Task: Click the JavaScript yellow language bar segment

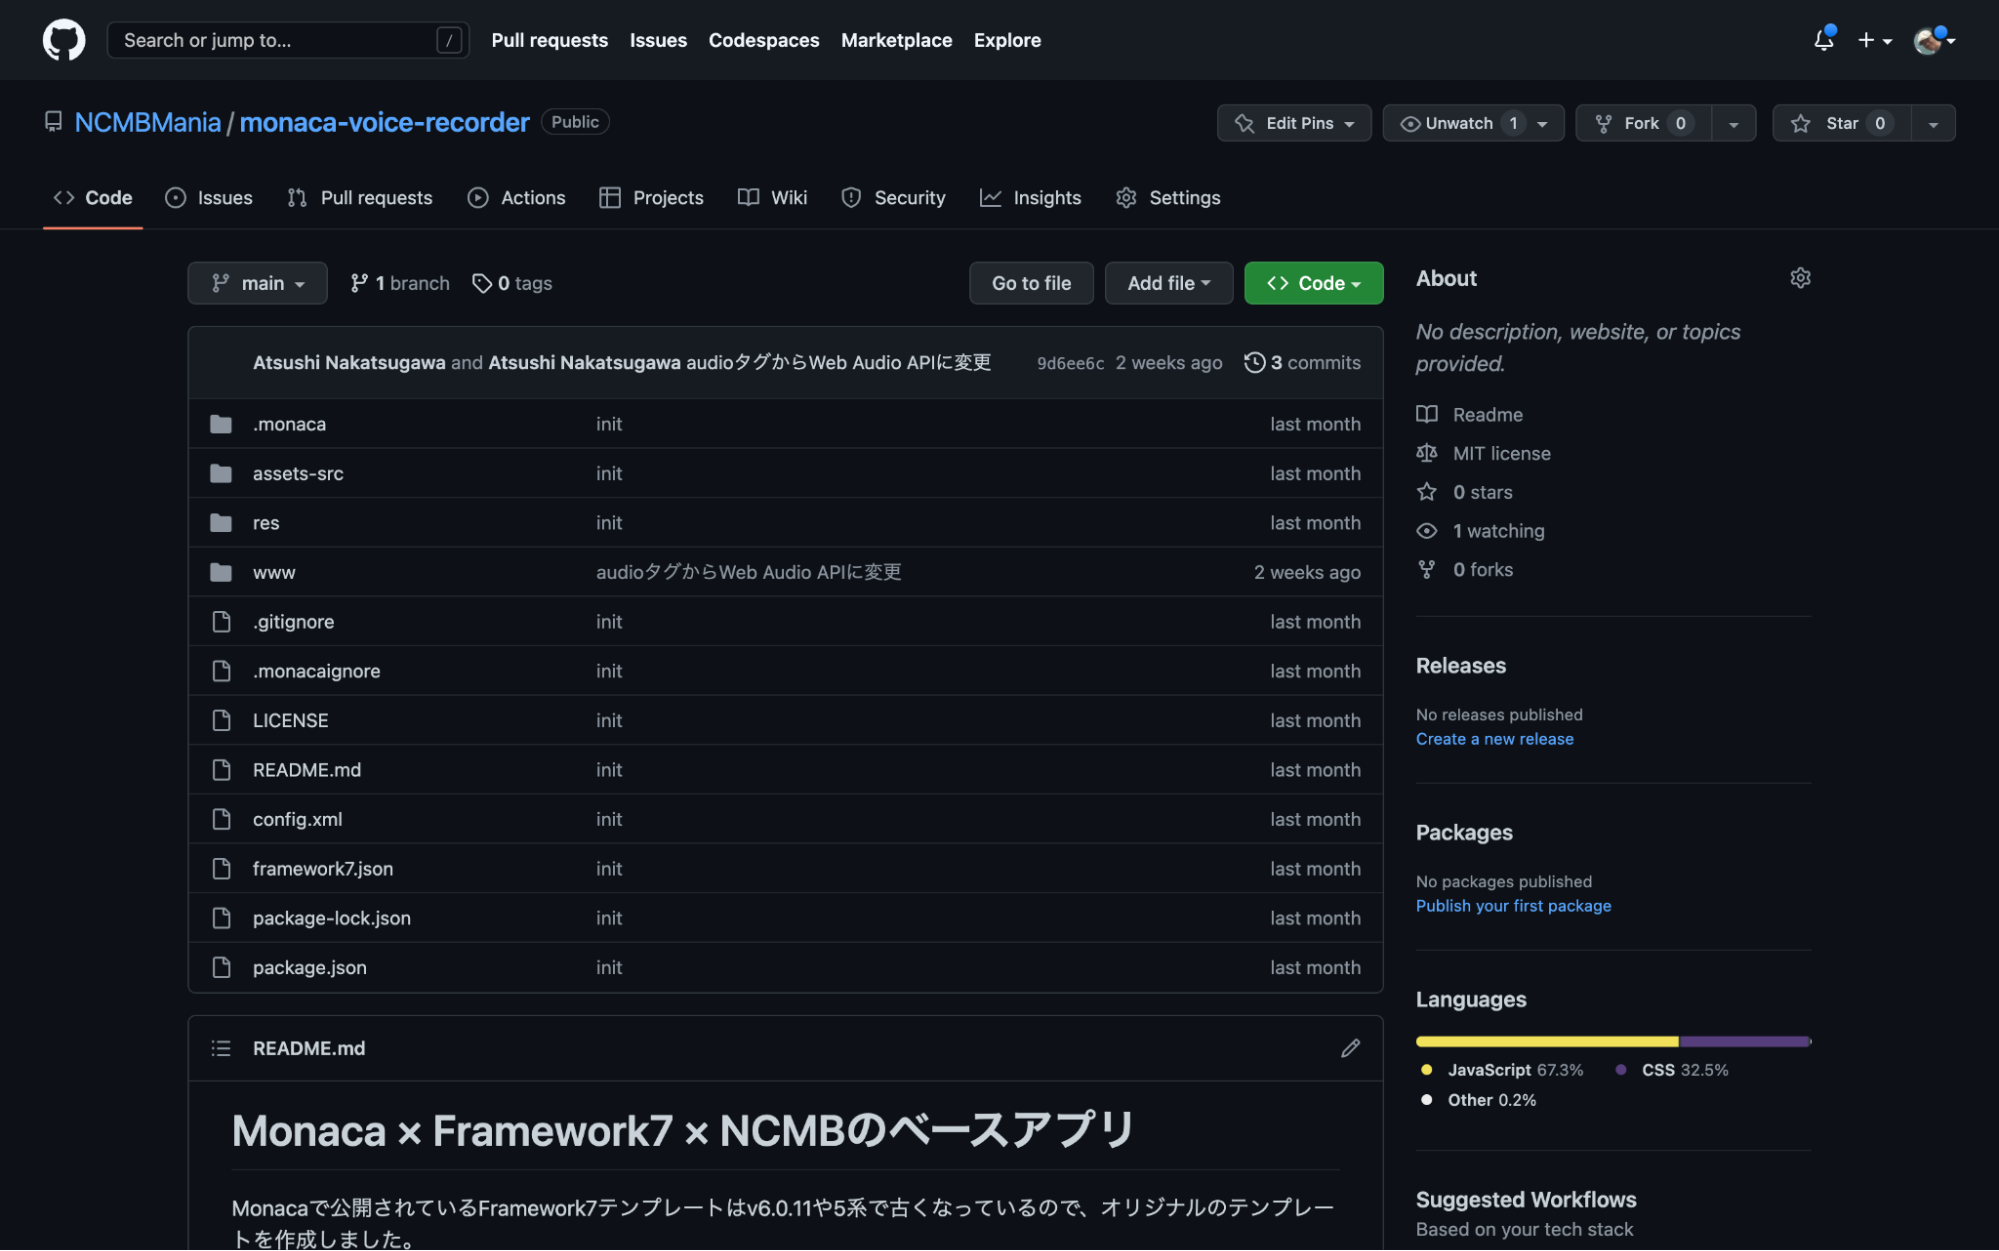Action: pyautogui.click(x=1547, y=1041)
